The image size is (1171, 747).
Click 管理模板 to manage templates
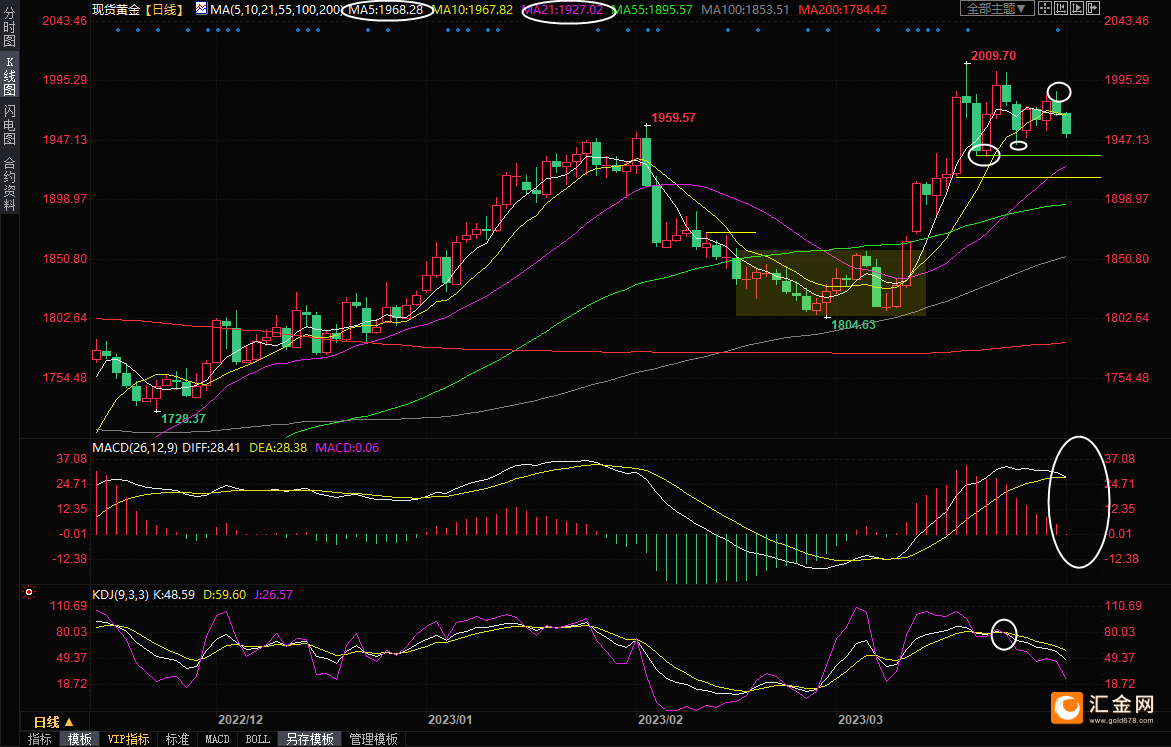373,739
